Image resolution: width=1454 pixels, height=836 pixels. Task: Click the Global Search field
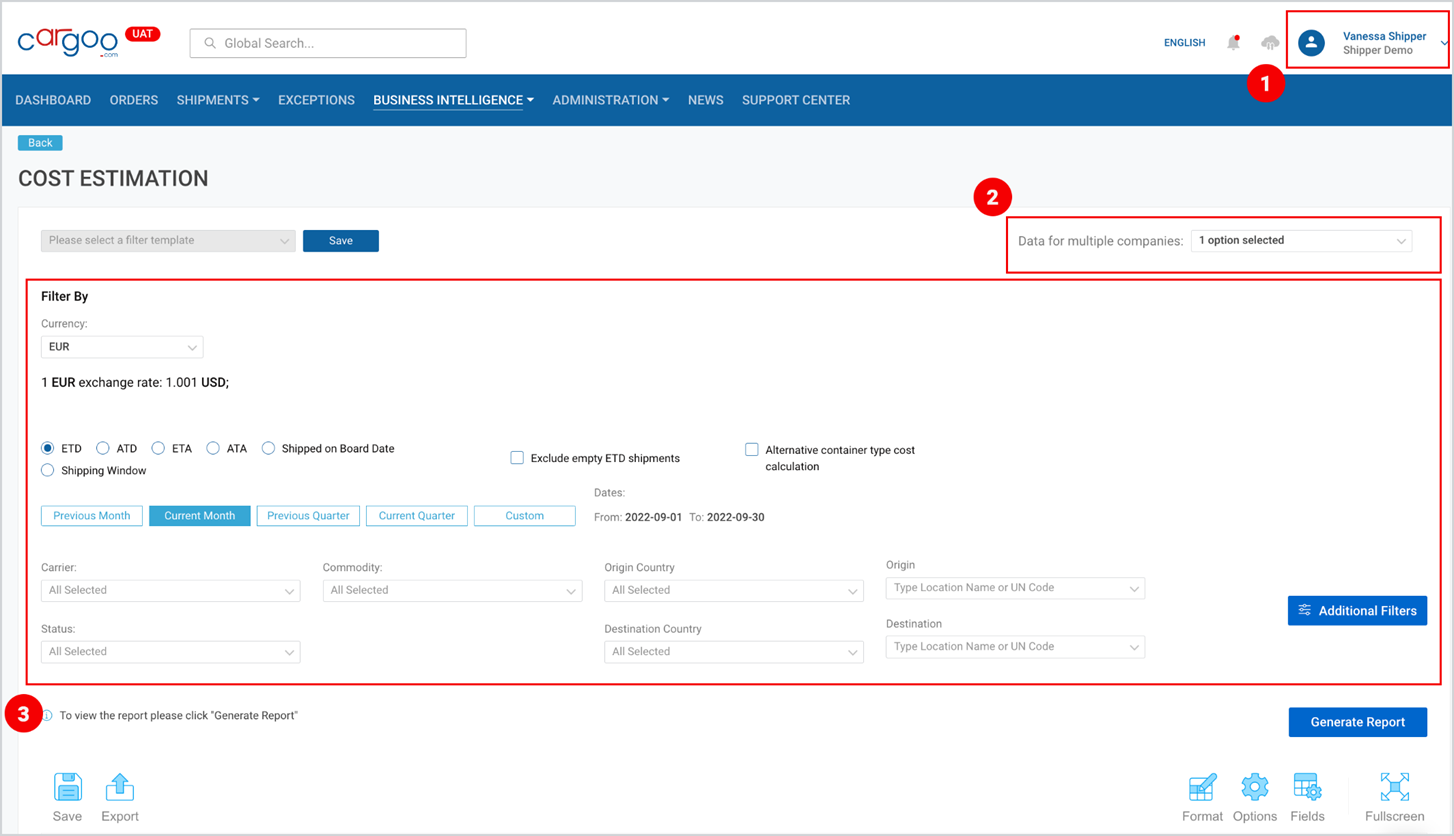[x=328, y=43]
